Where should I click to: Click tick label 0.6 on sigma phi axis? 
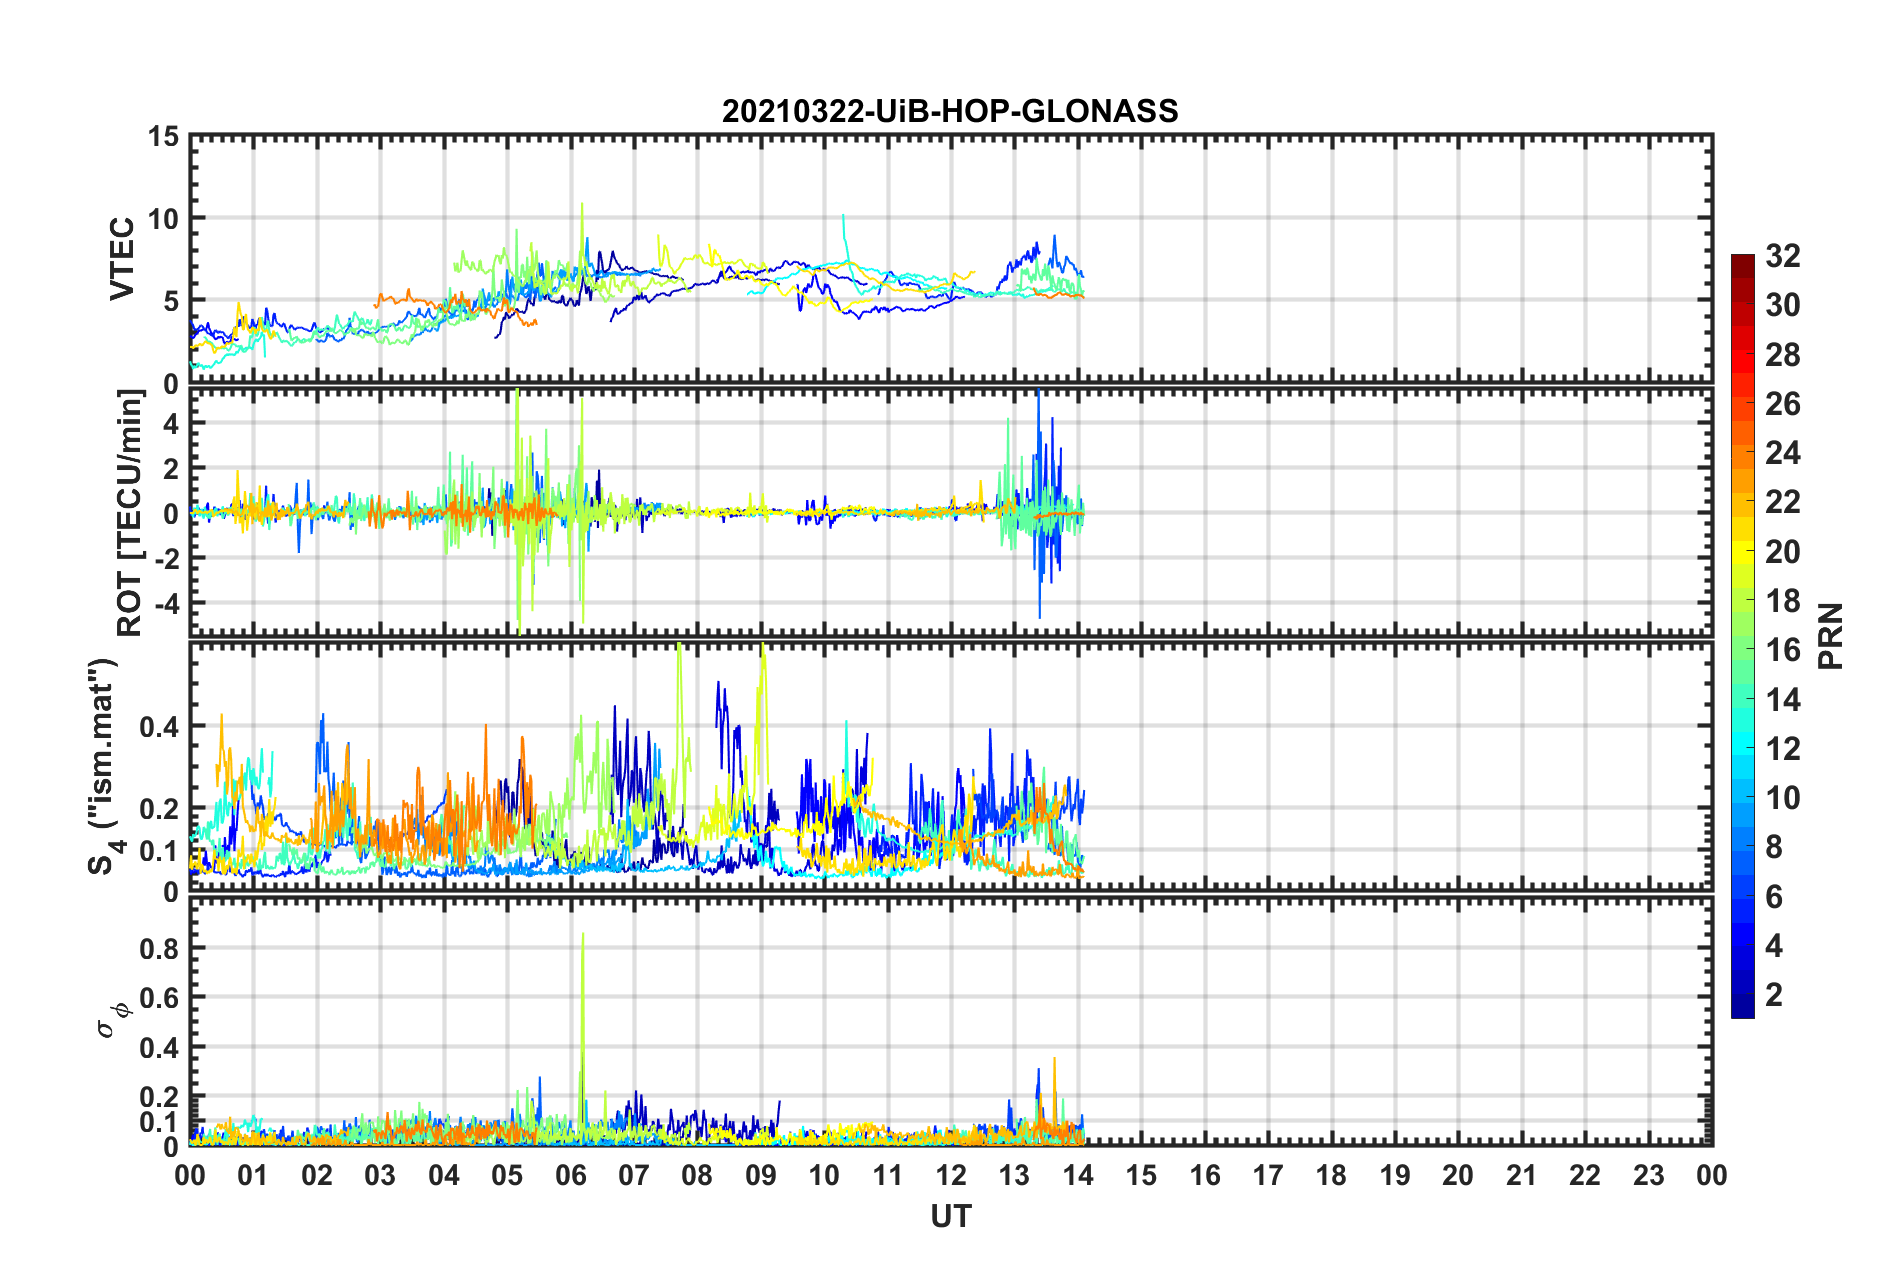point(161,998)
